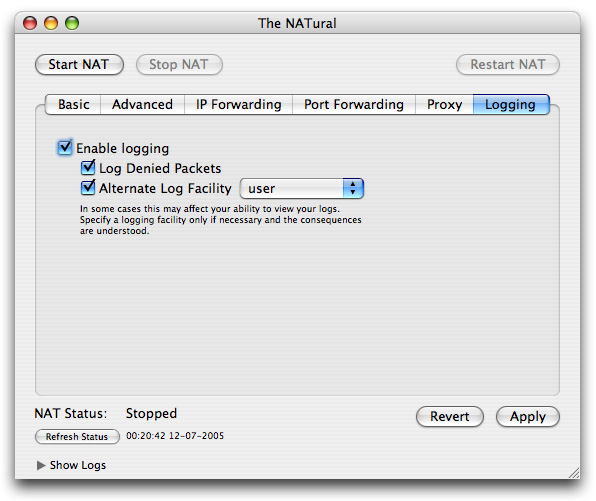596x501 pixels.
Task: Switch to the Basic tab
Action: [73, 105]
